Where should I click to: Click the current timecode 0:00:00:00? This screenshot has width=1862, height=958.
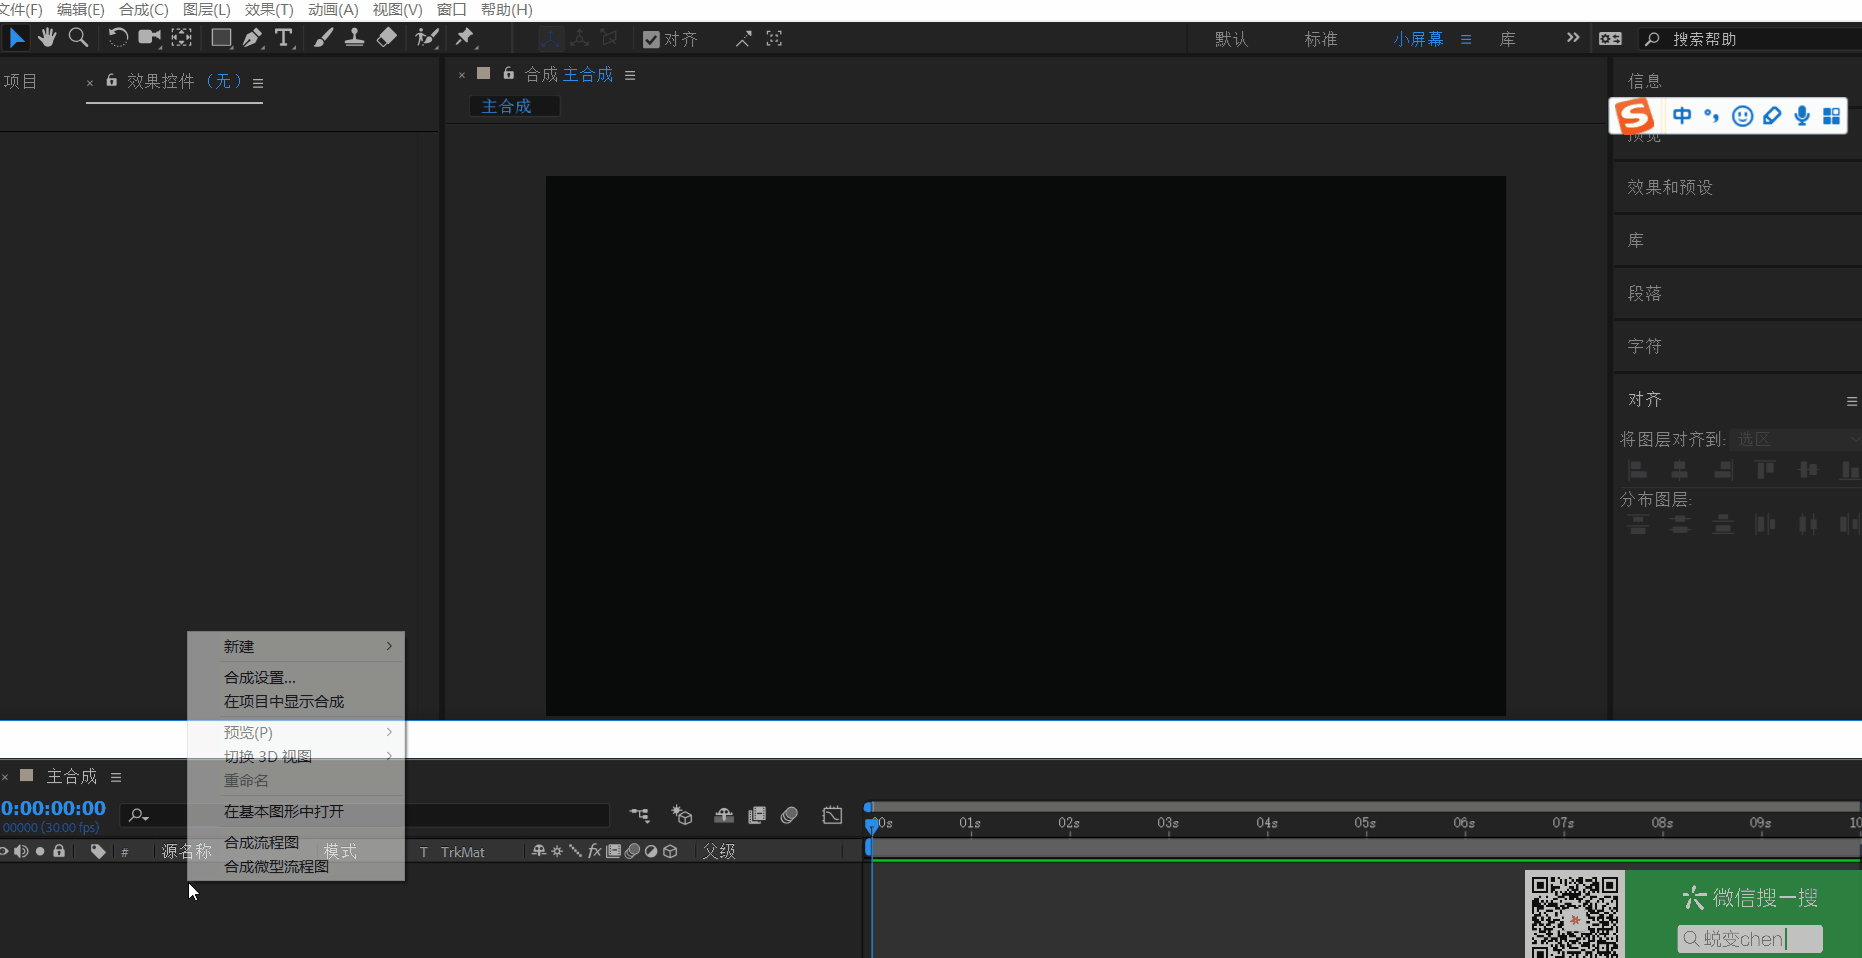[x=54, y=808]
